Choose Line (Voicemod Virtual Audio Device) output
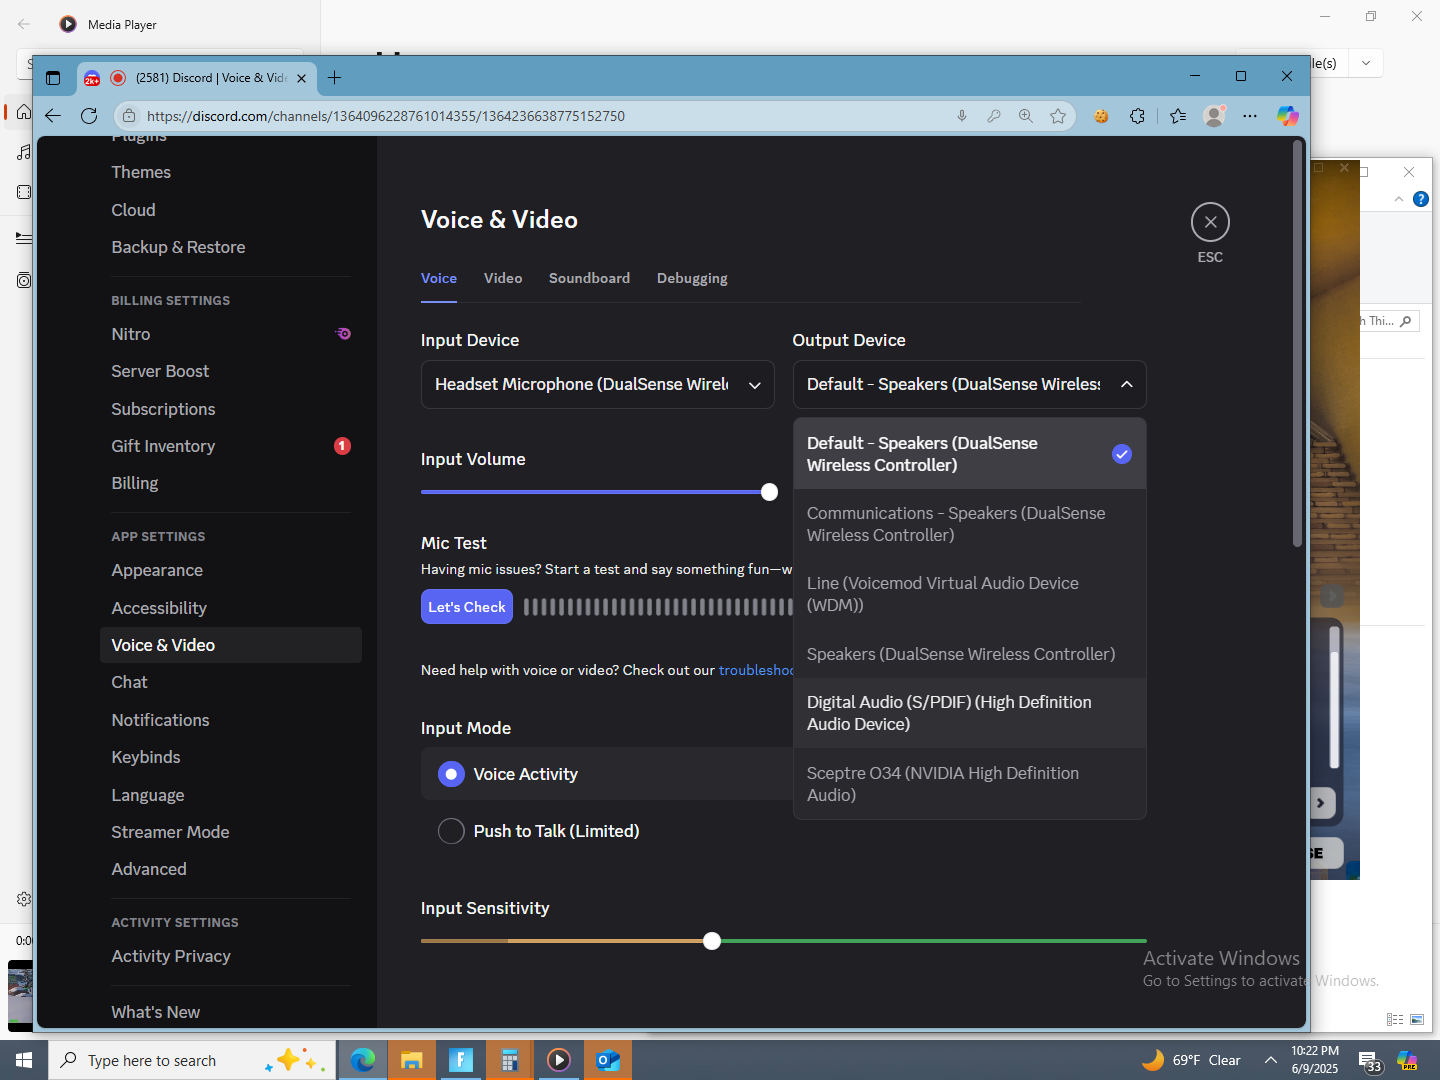 point(969,594)
